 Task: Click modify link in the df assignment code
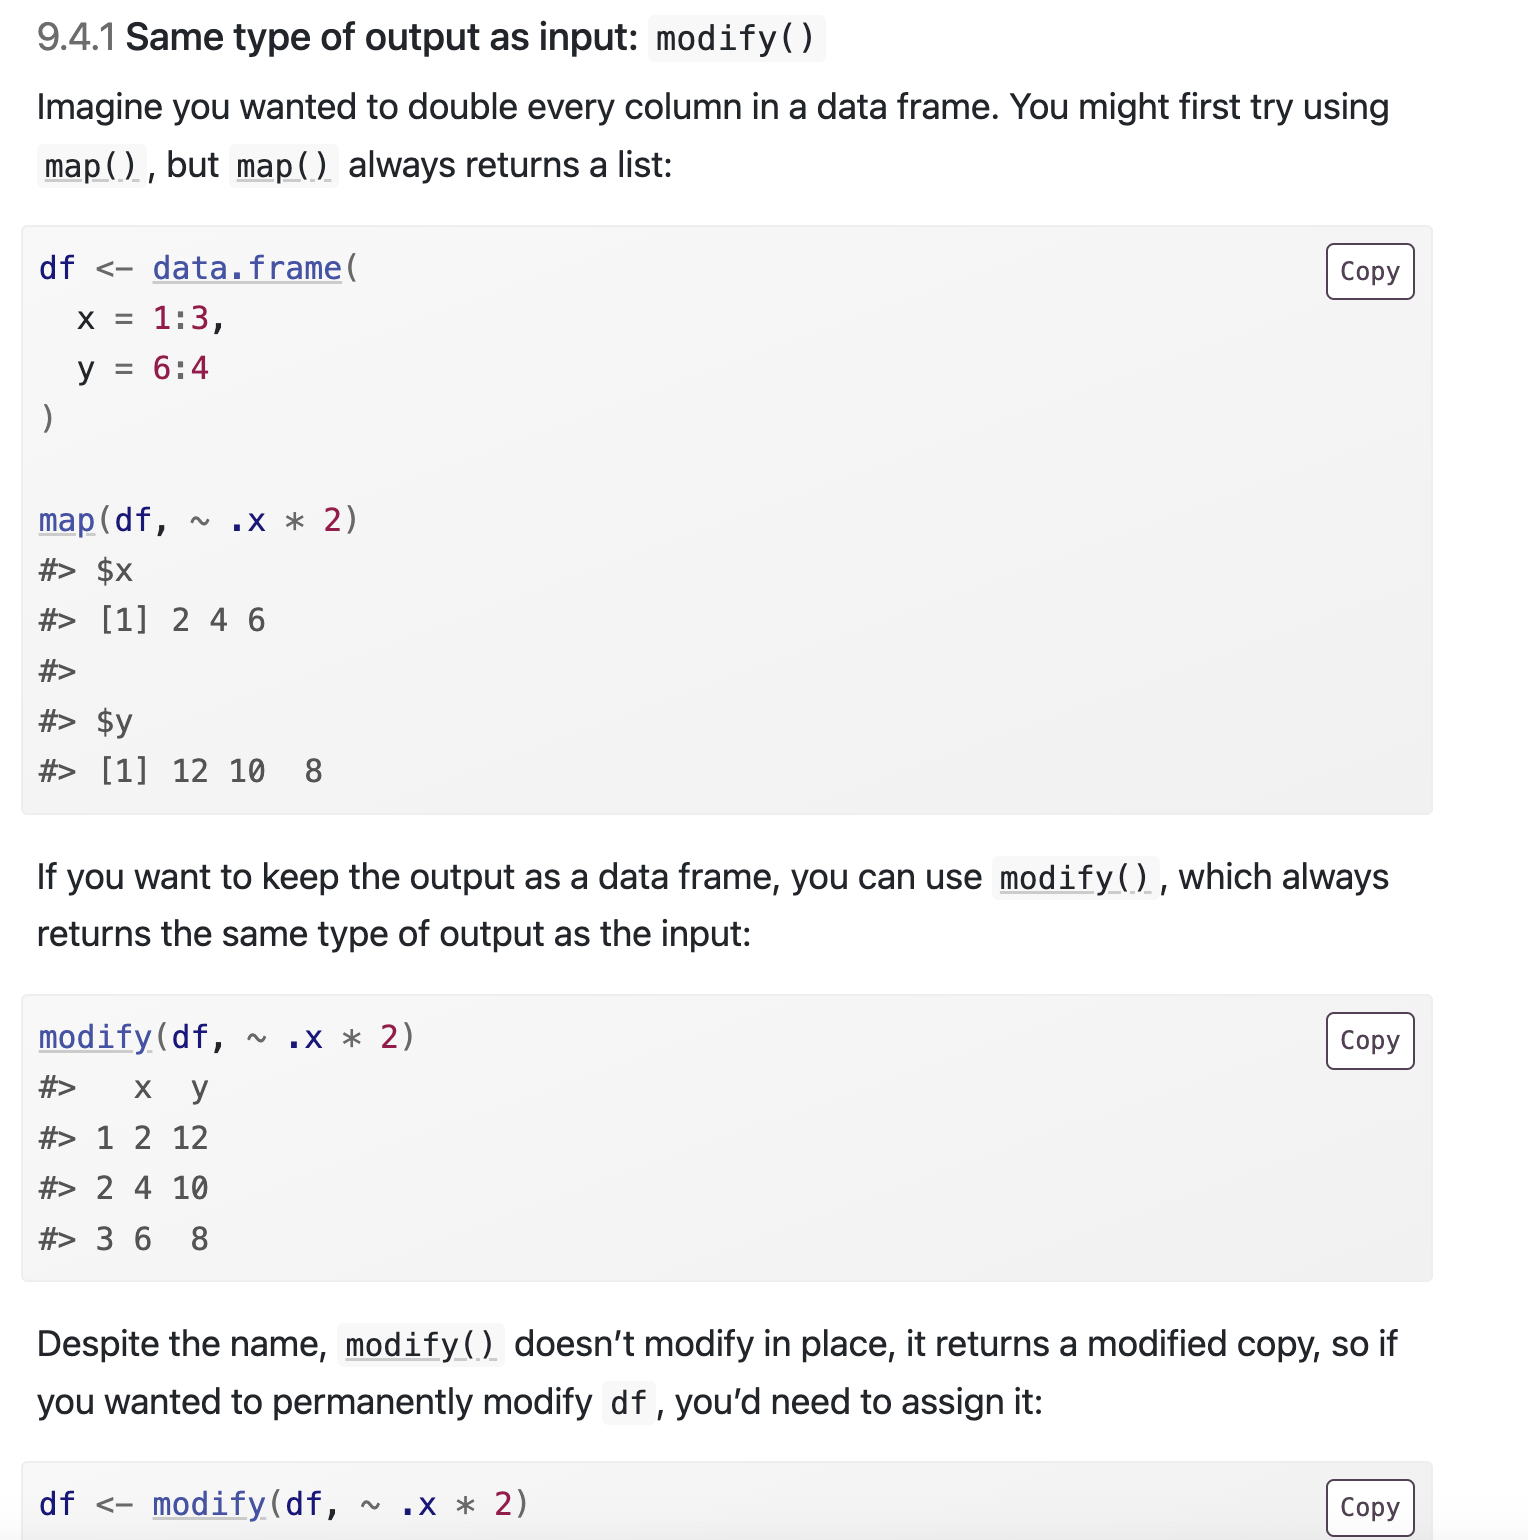(x=209, y=1504)
